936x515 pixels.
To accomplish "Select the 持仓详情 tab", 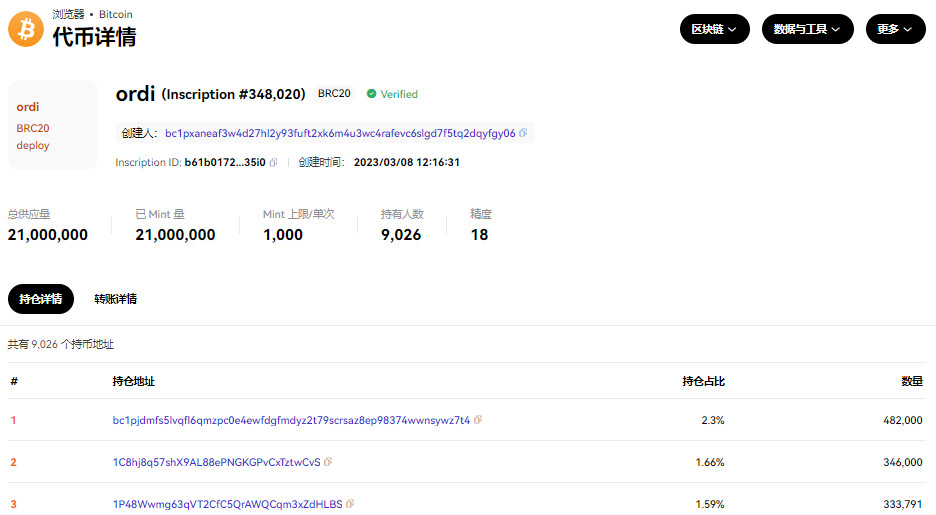I will [x=41, y=299].
